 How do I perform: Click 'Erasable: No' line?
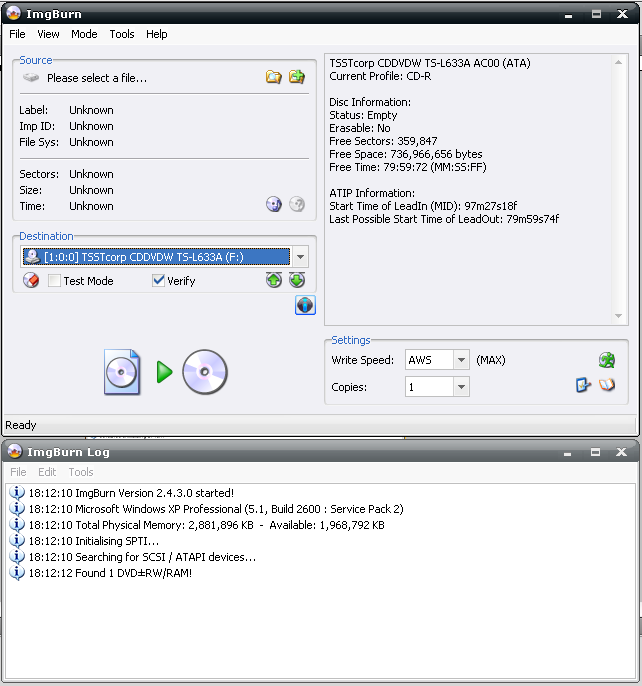pyautogui.click(x=360, y=128)
